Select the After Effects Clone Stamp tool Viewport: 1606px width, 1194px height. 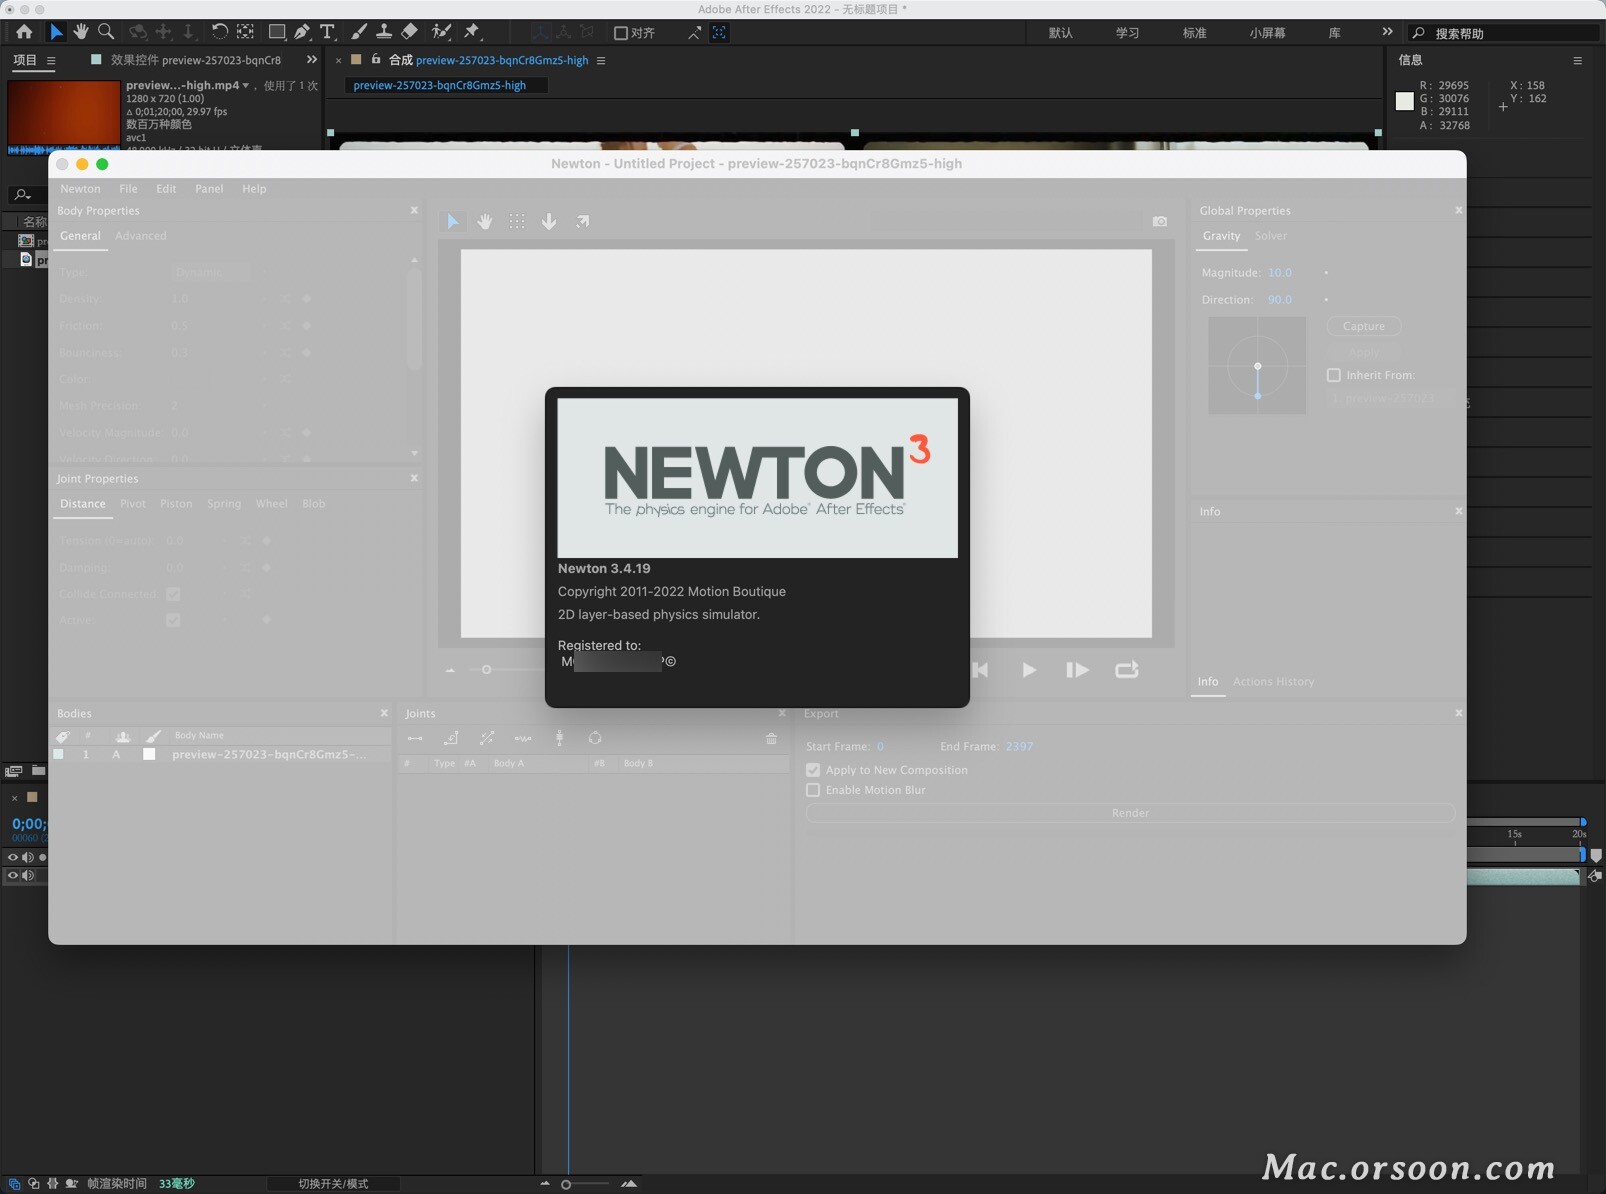pyautogui.click(x=384, y=32)
